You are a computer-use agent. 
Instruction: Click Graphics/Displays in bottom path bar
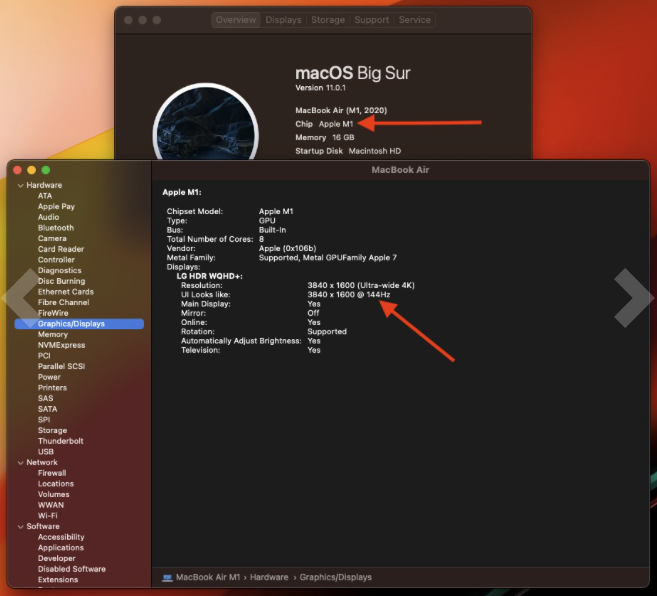pyautogui.click(x=336, y=578)
